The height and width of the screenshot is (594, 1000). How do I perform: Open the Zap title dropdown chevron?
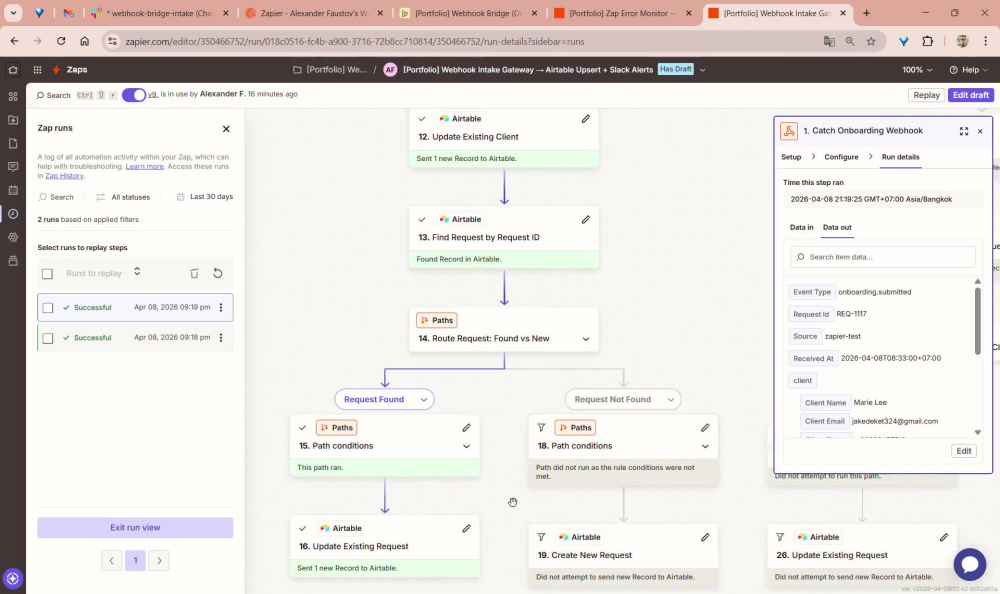(702, 70)
